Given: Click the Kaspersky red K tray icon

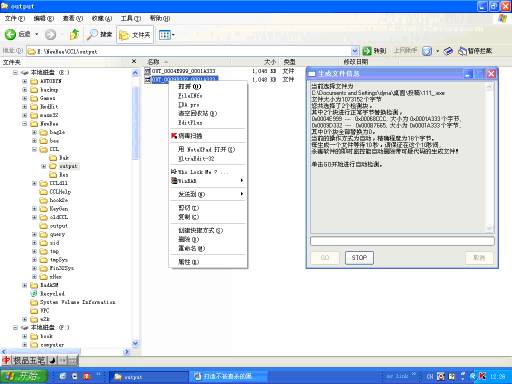Looking at the screenshot, I should coord(482,376).
